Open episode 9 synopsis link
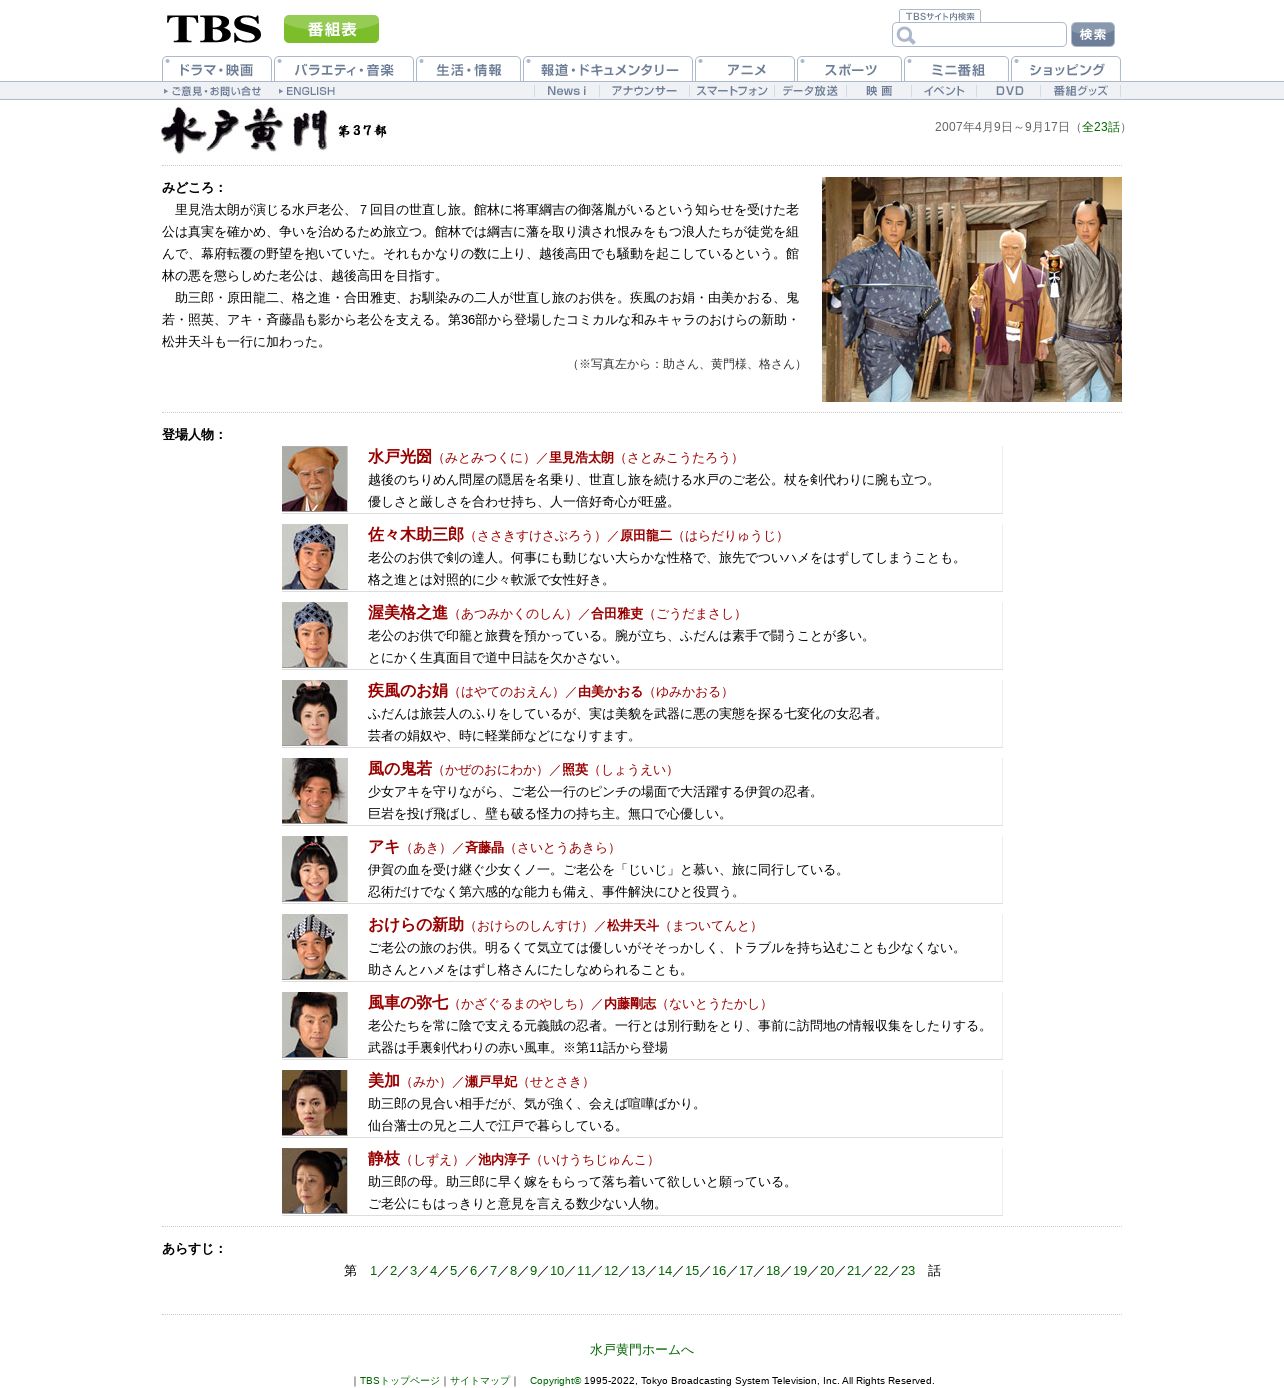The width and height of the screenshot is (1284, 1388). click(x=533, y=1271)
